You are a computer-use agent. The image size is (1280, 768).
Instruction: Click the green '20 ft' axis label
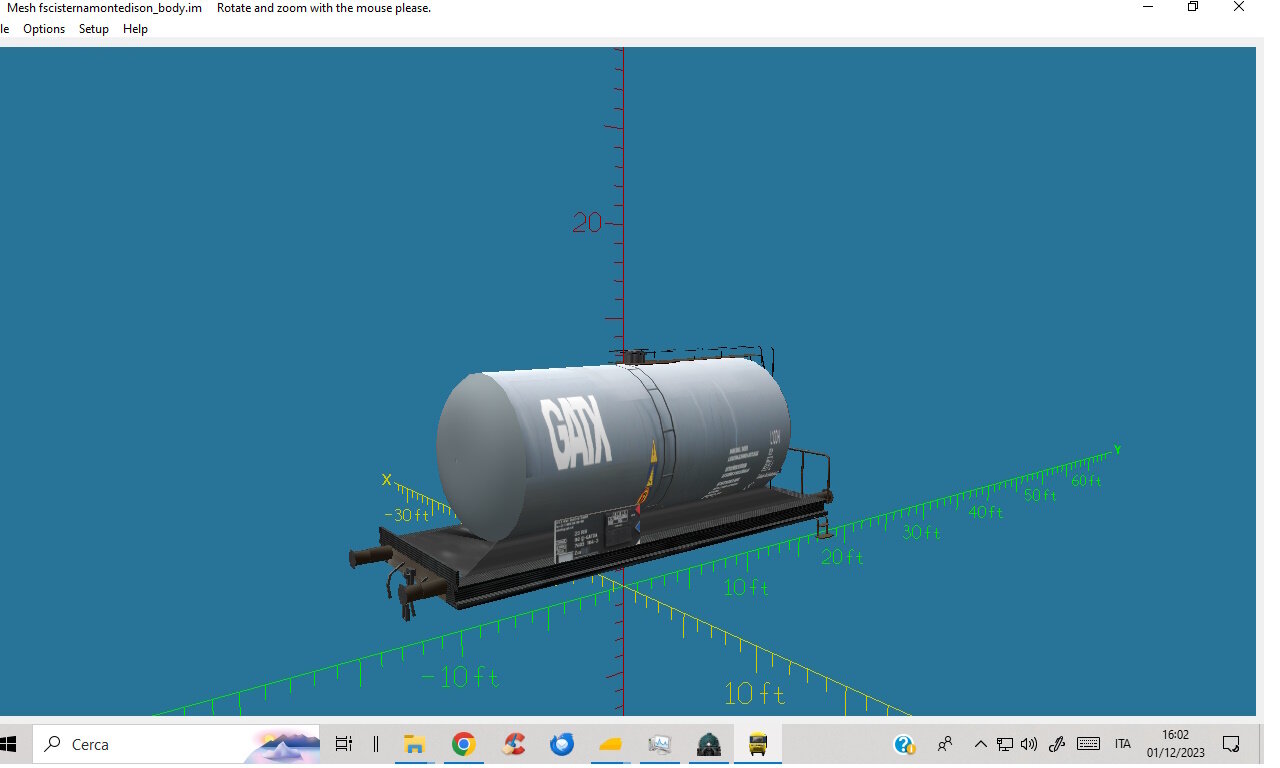point(842,557)
